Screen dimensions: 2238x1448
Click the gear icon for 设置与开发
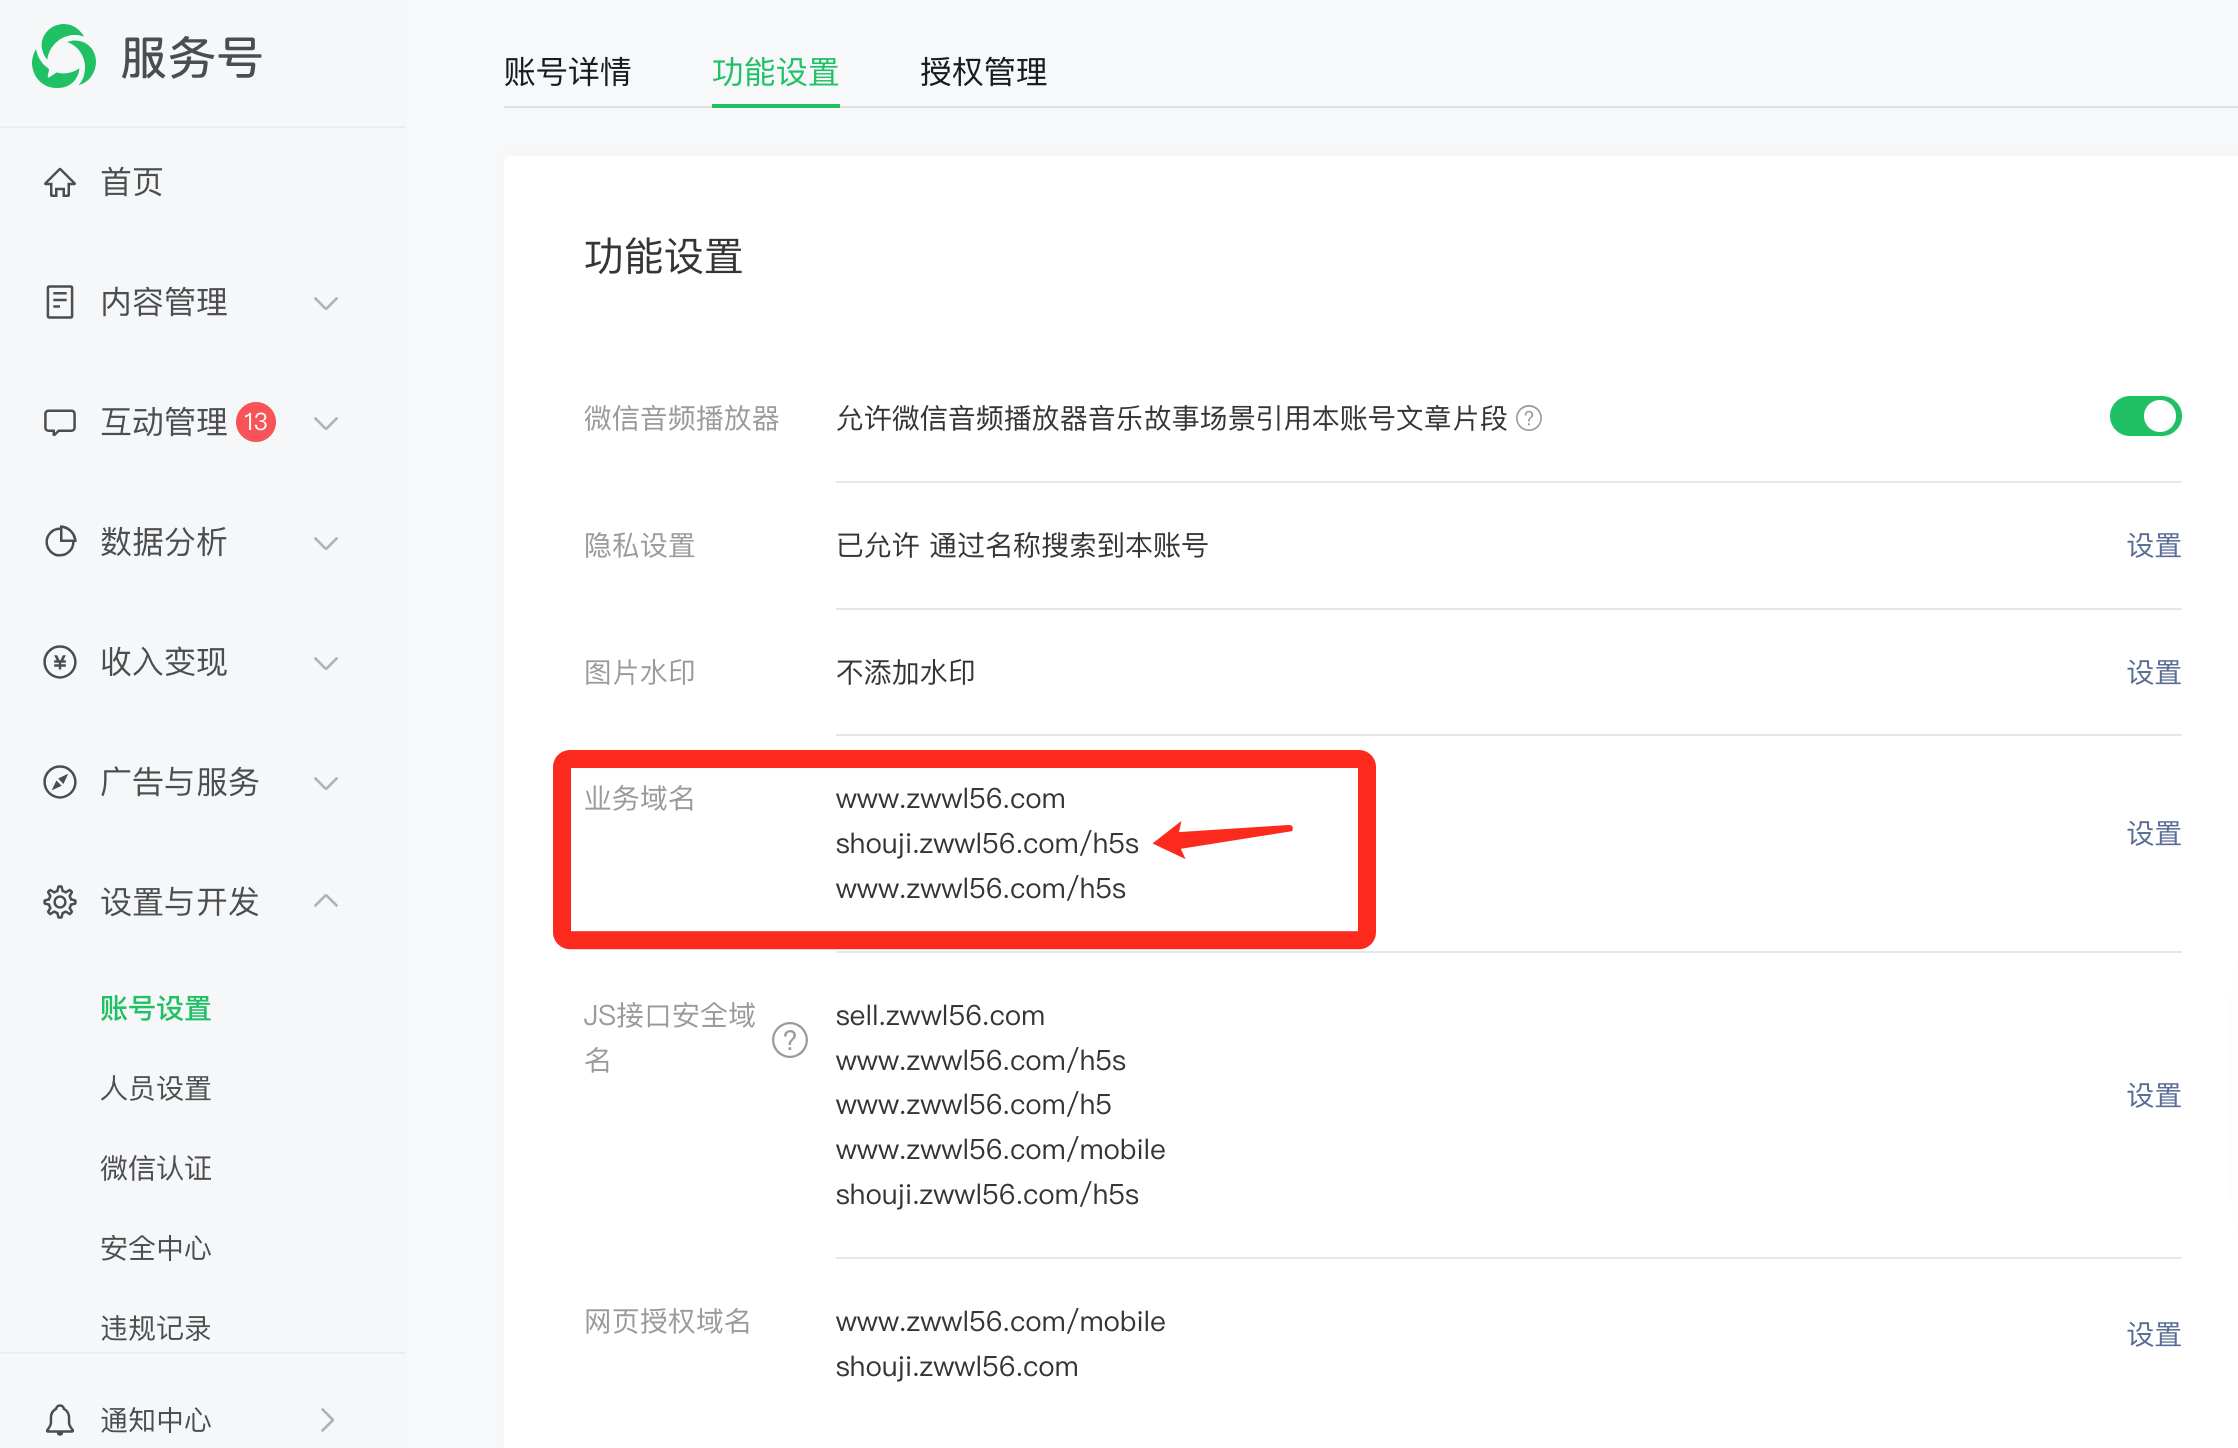60,902
